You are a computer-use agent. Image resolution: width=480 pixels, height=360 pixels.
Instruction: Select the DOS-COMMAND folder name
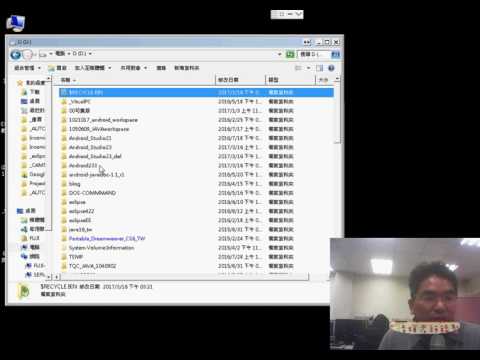(92, 193)
